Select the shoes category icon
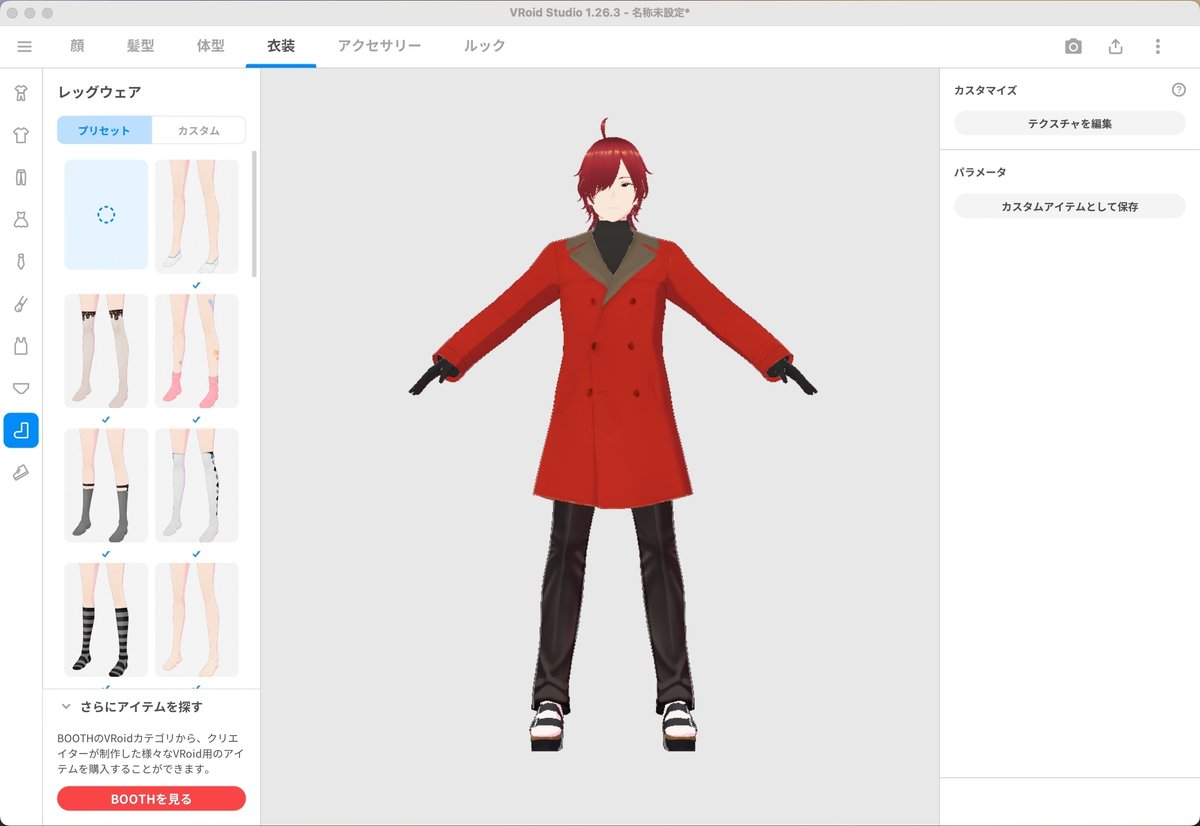This screenshot has width=1200, height=826. point(21,472)
